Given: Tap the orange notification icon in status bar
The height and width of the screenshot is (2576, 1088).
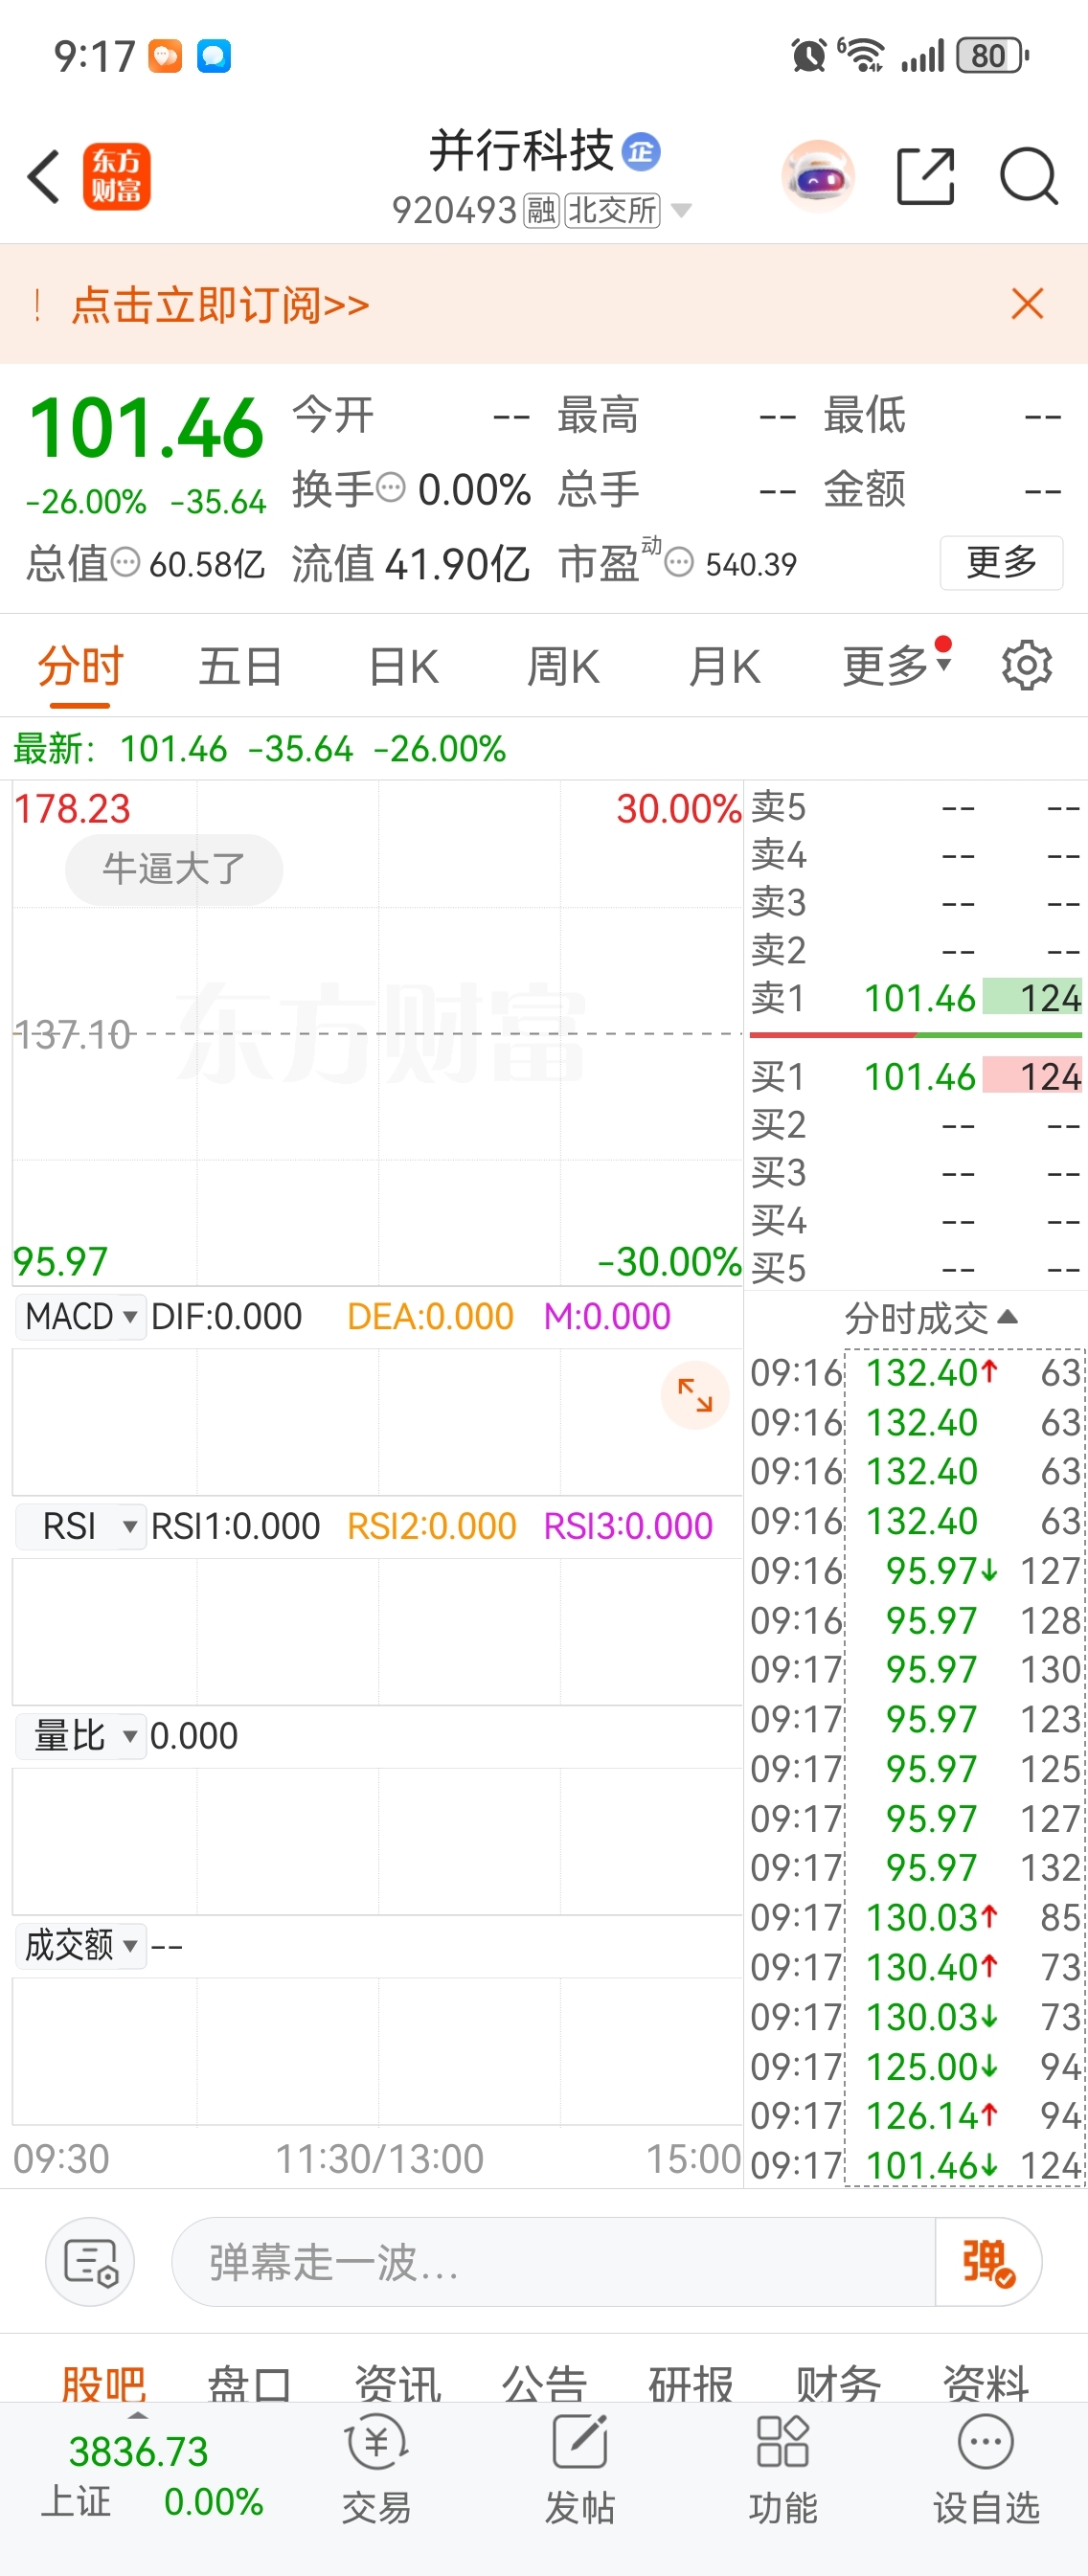Looking at the screenshot, I should coord(165,56).
